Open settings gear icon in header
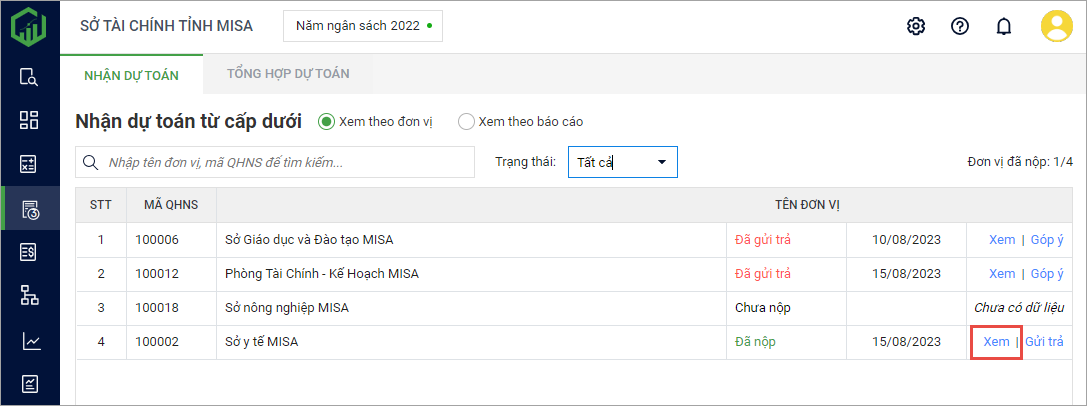The height and width of the screenshot is (406, 1087). 915,26
